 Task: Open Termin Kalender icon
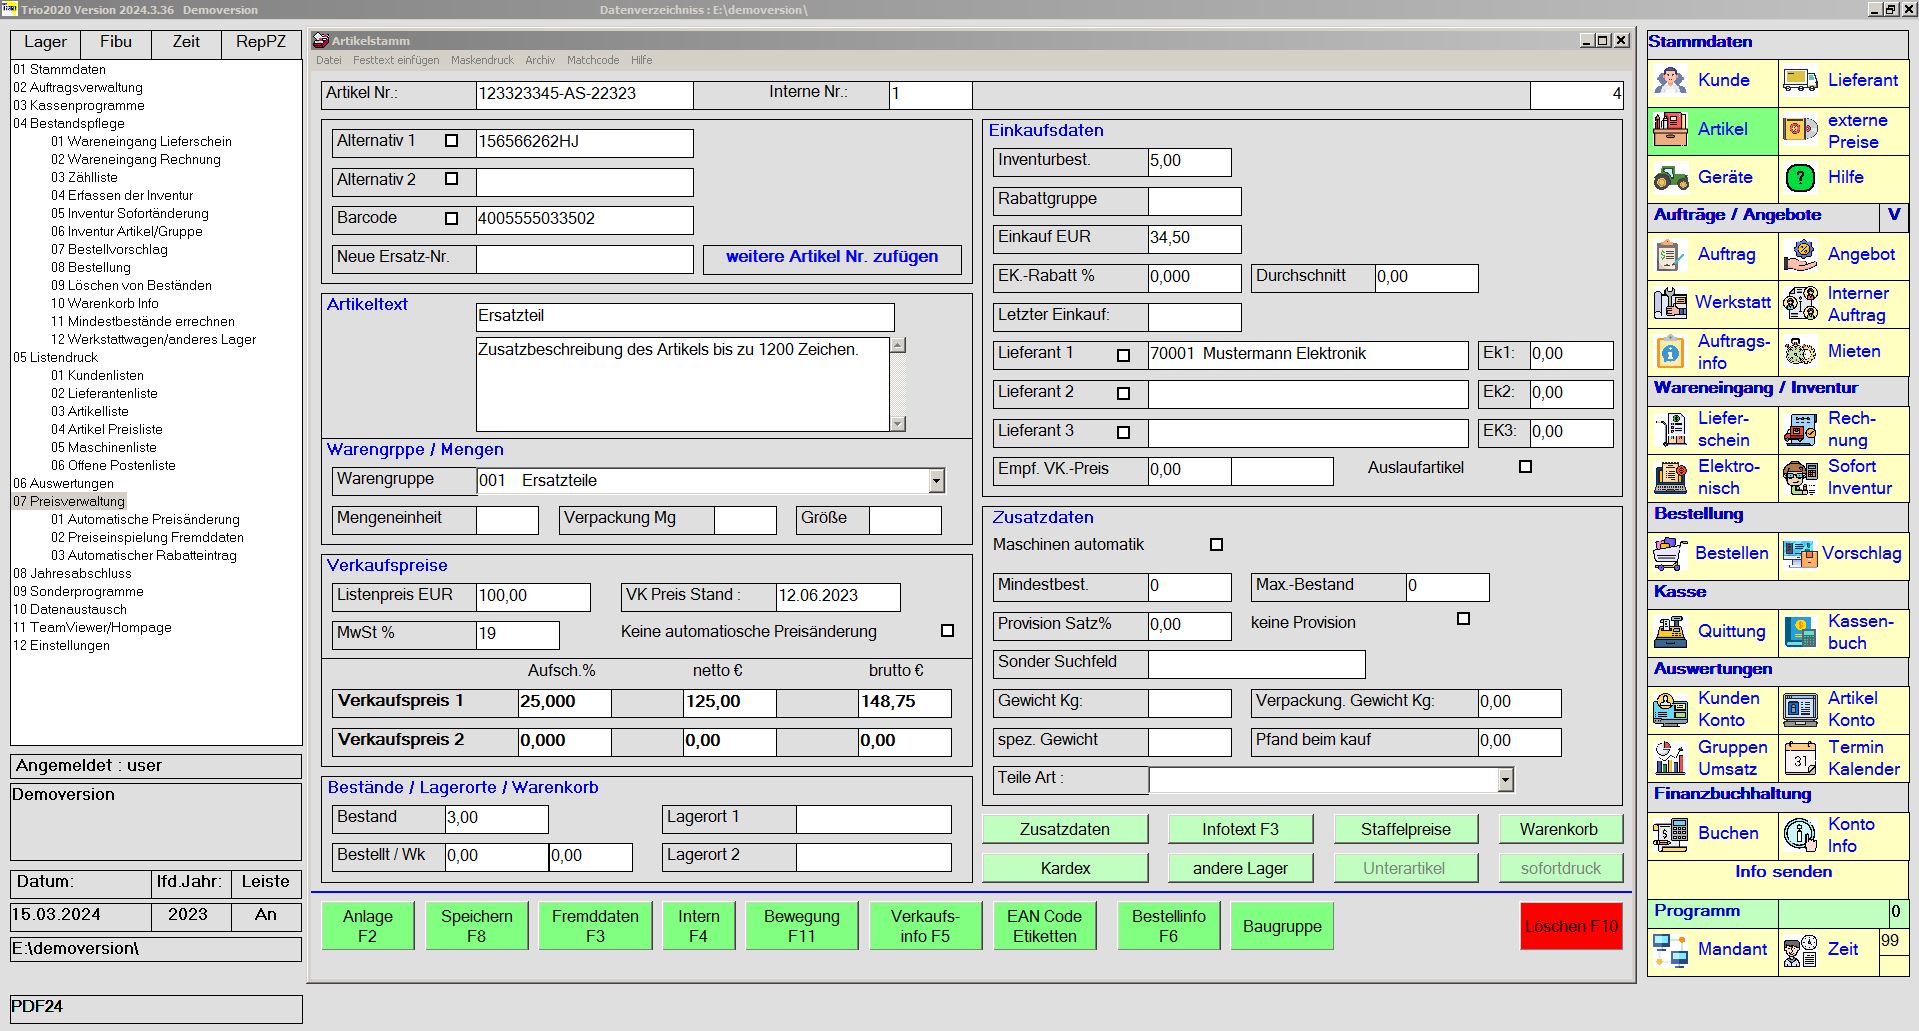pyautogui.click(x=1800, y=758)
